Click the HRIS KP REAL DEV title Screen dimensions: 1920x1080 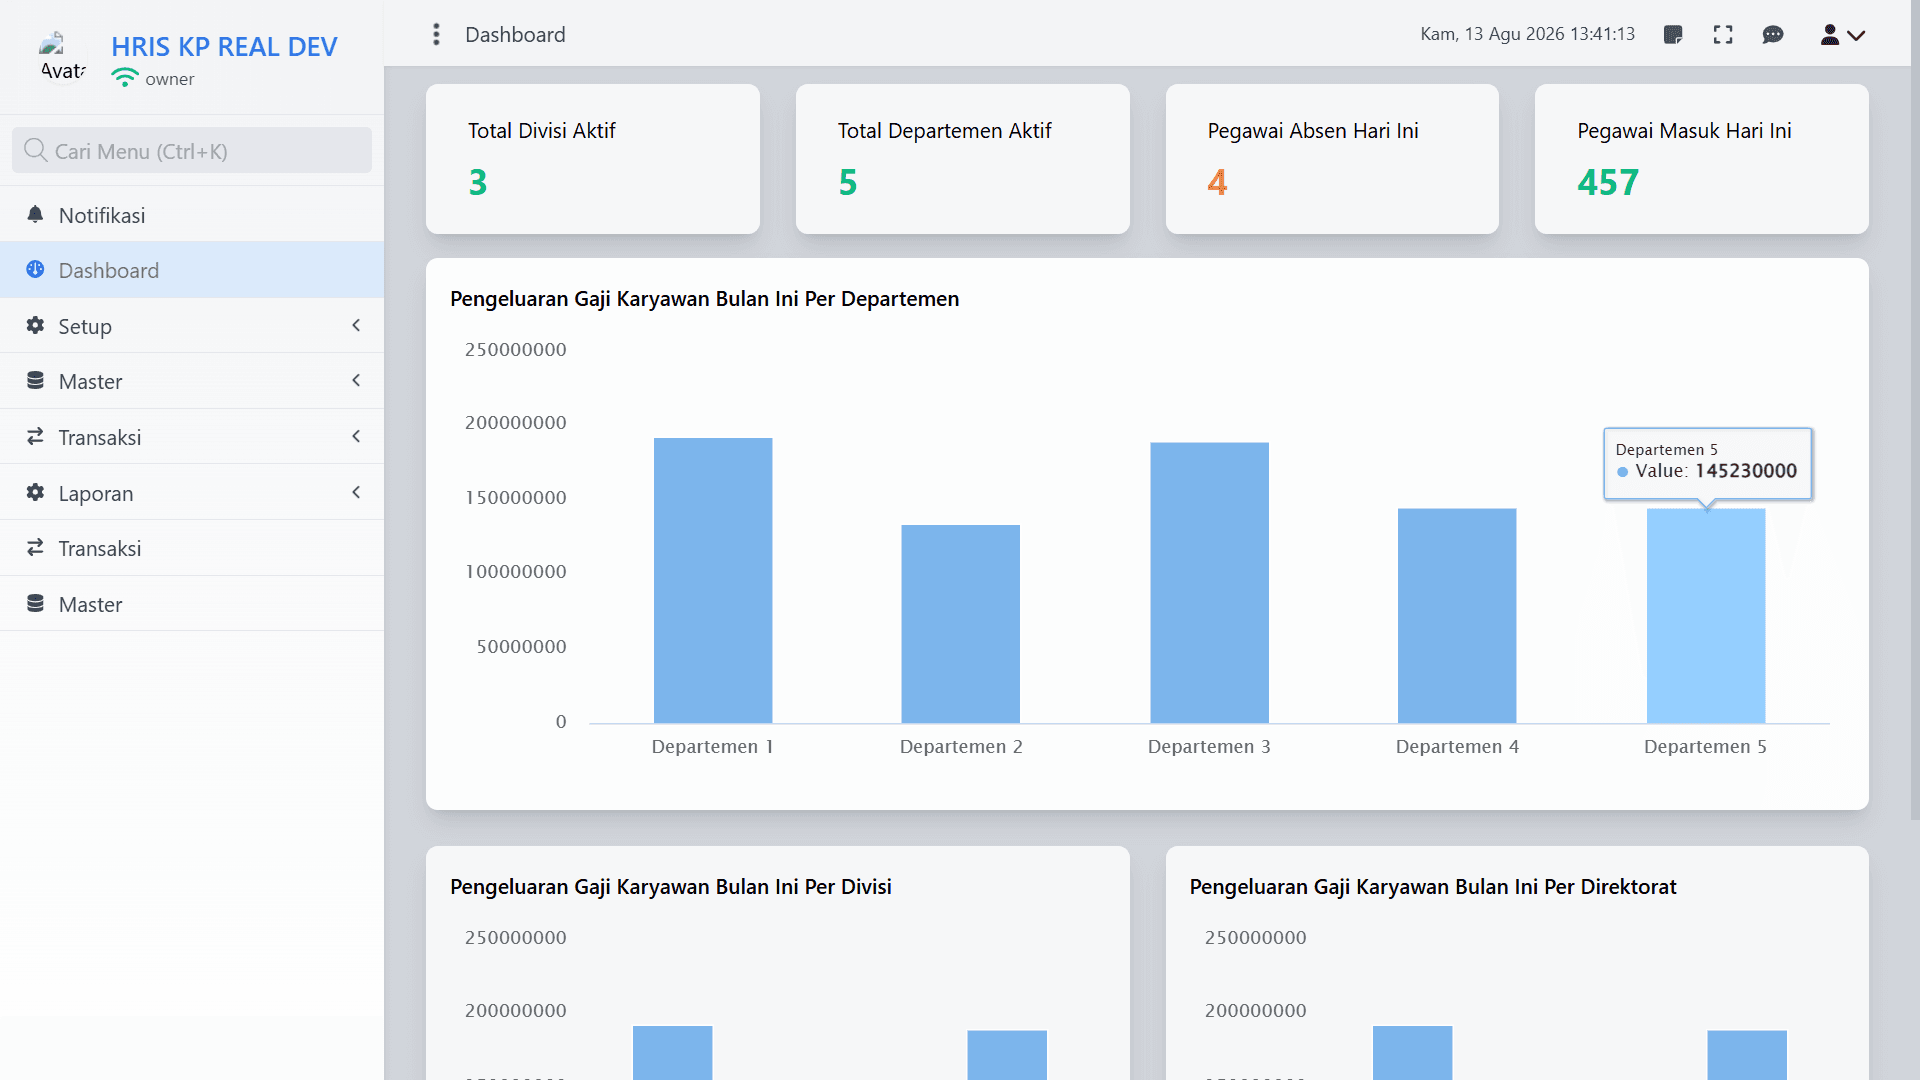224,46
